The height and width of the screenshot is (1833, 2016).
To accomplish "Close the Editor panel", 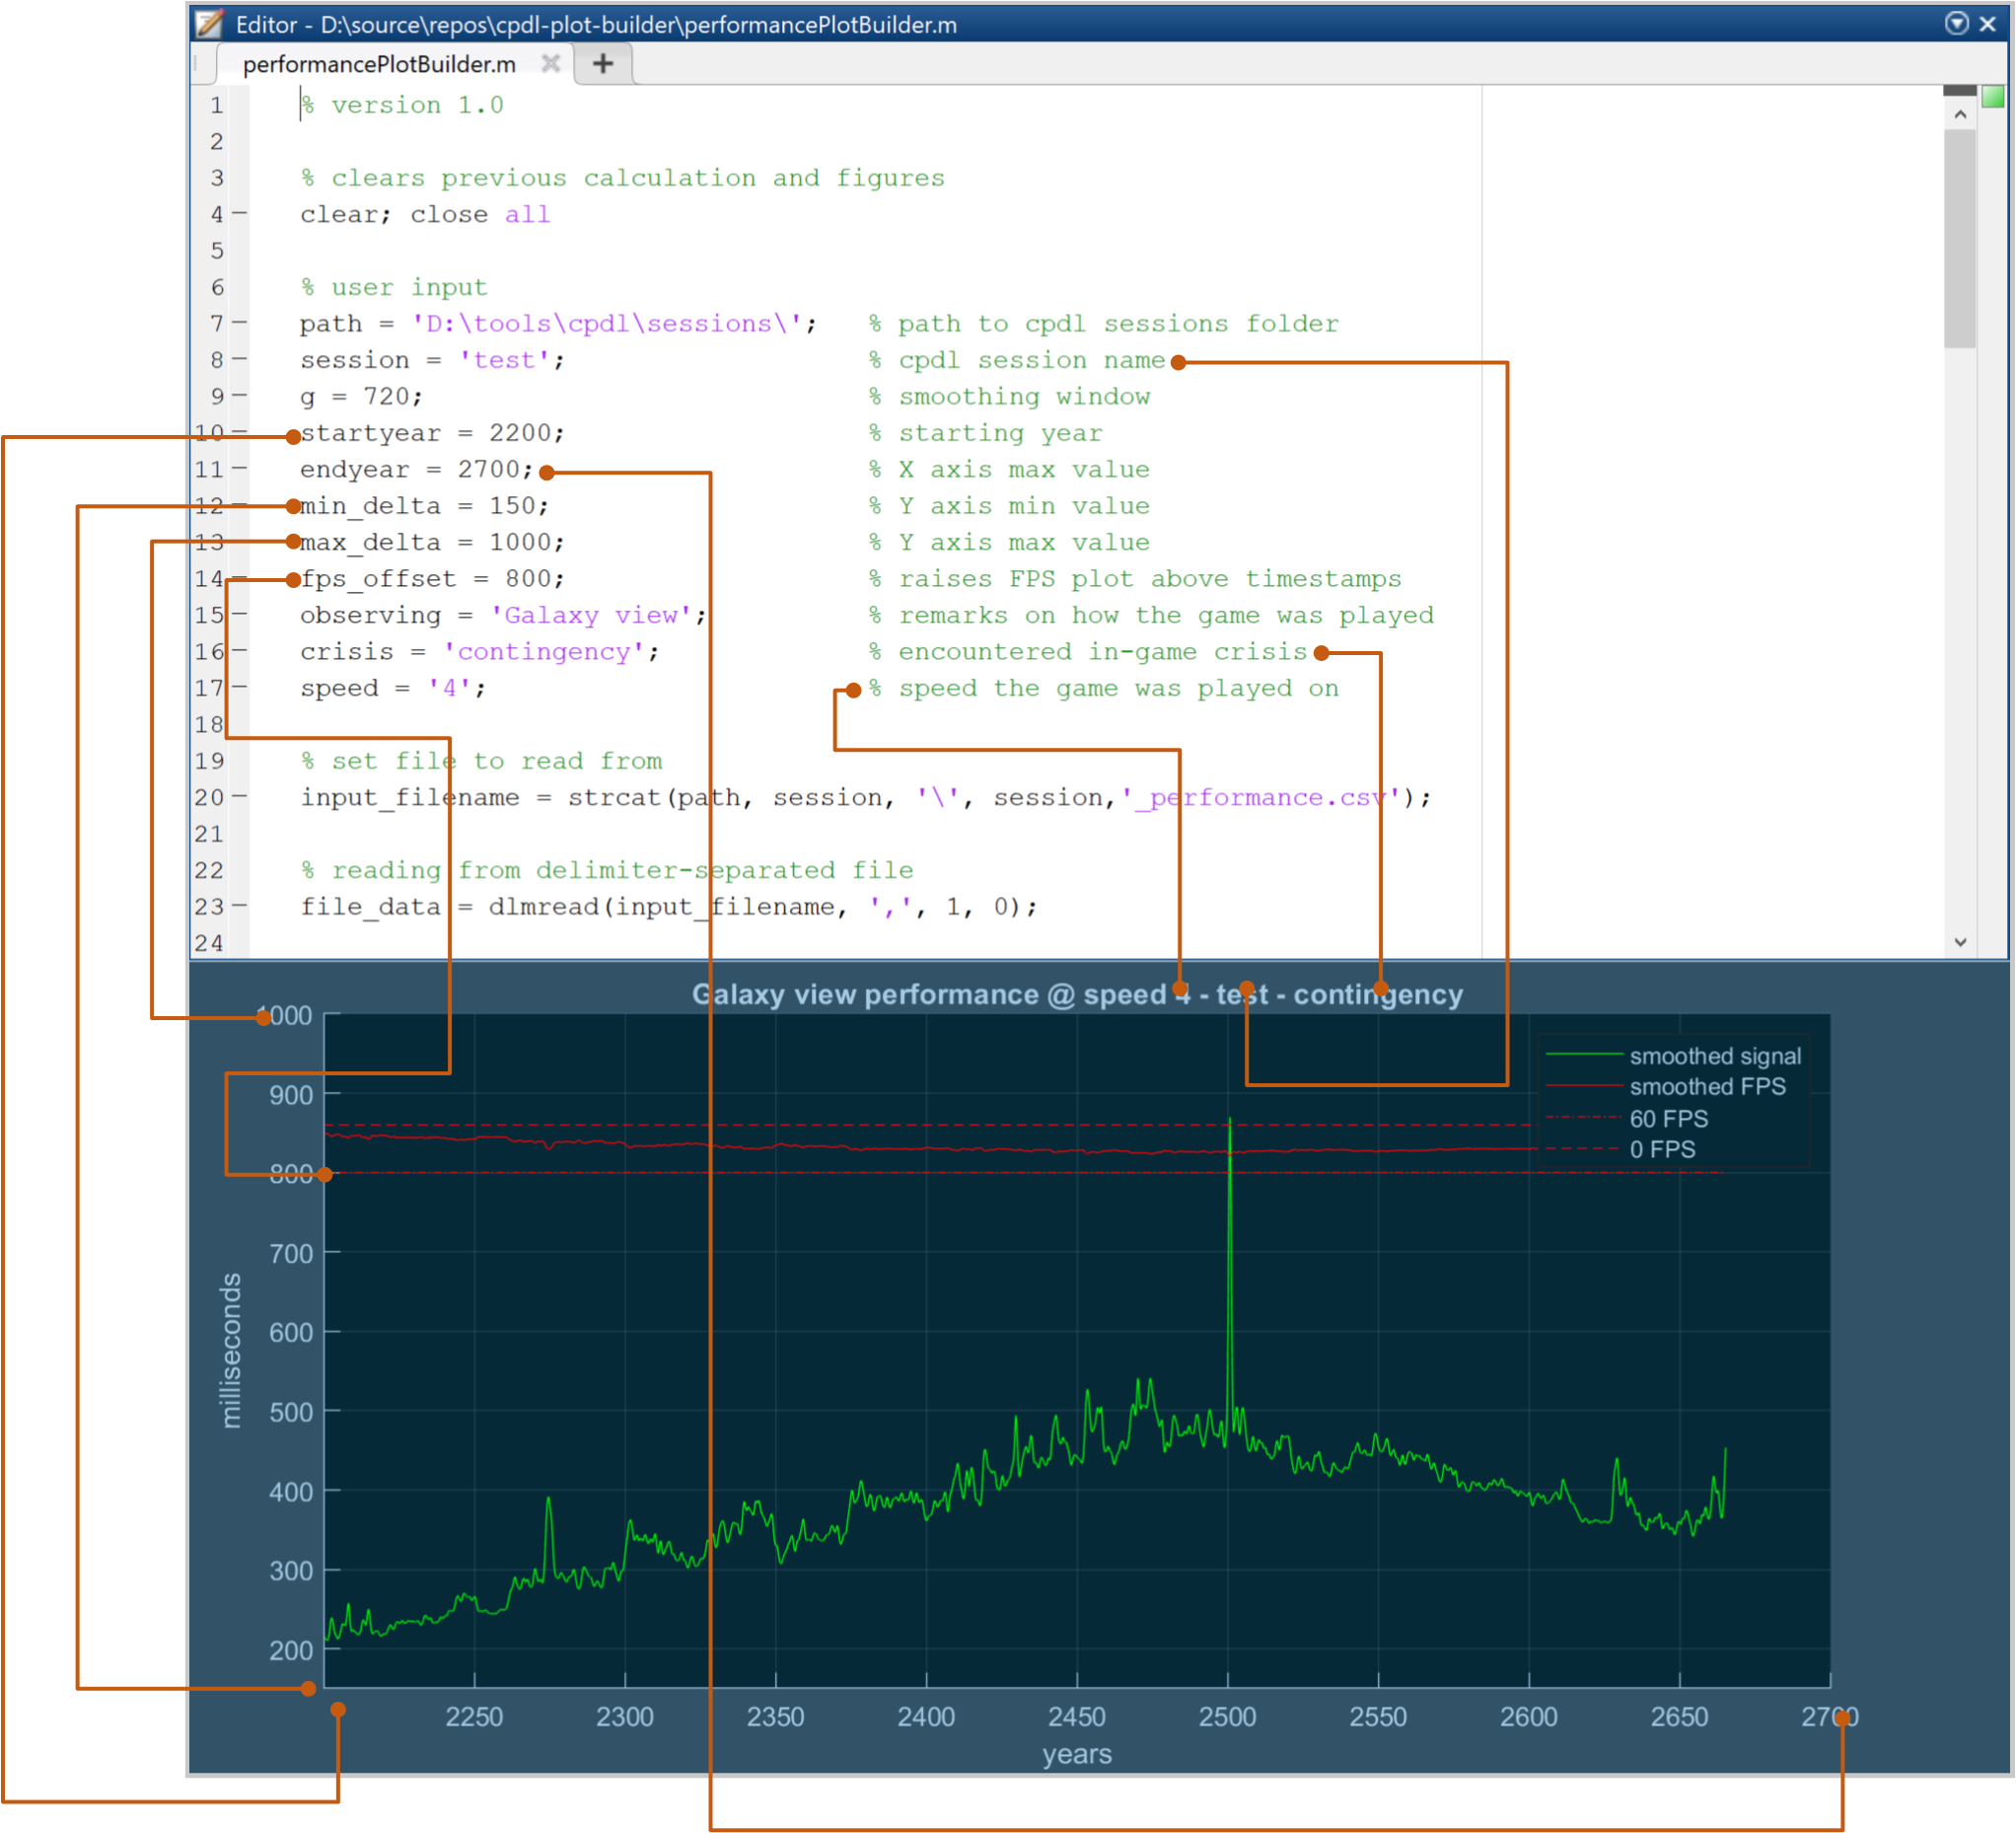I will [1988, 23].
